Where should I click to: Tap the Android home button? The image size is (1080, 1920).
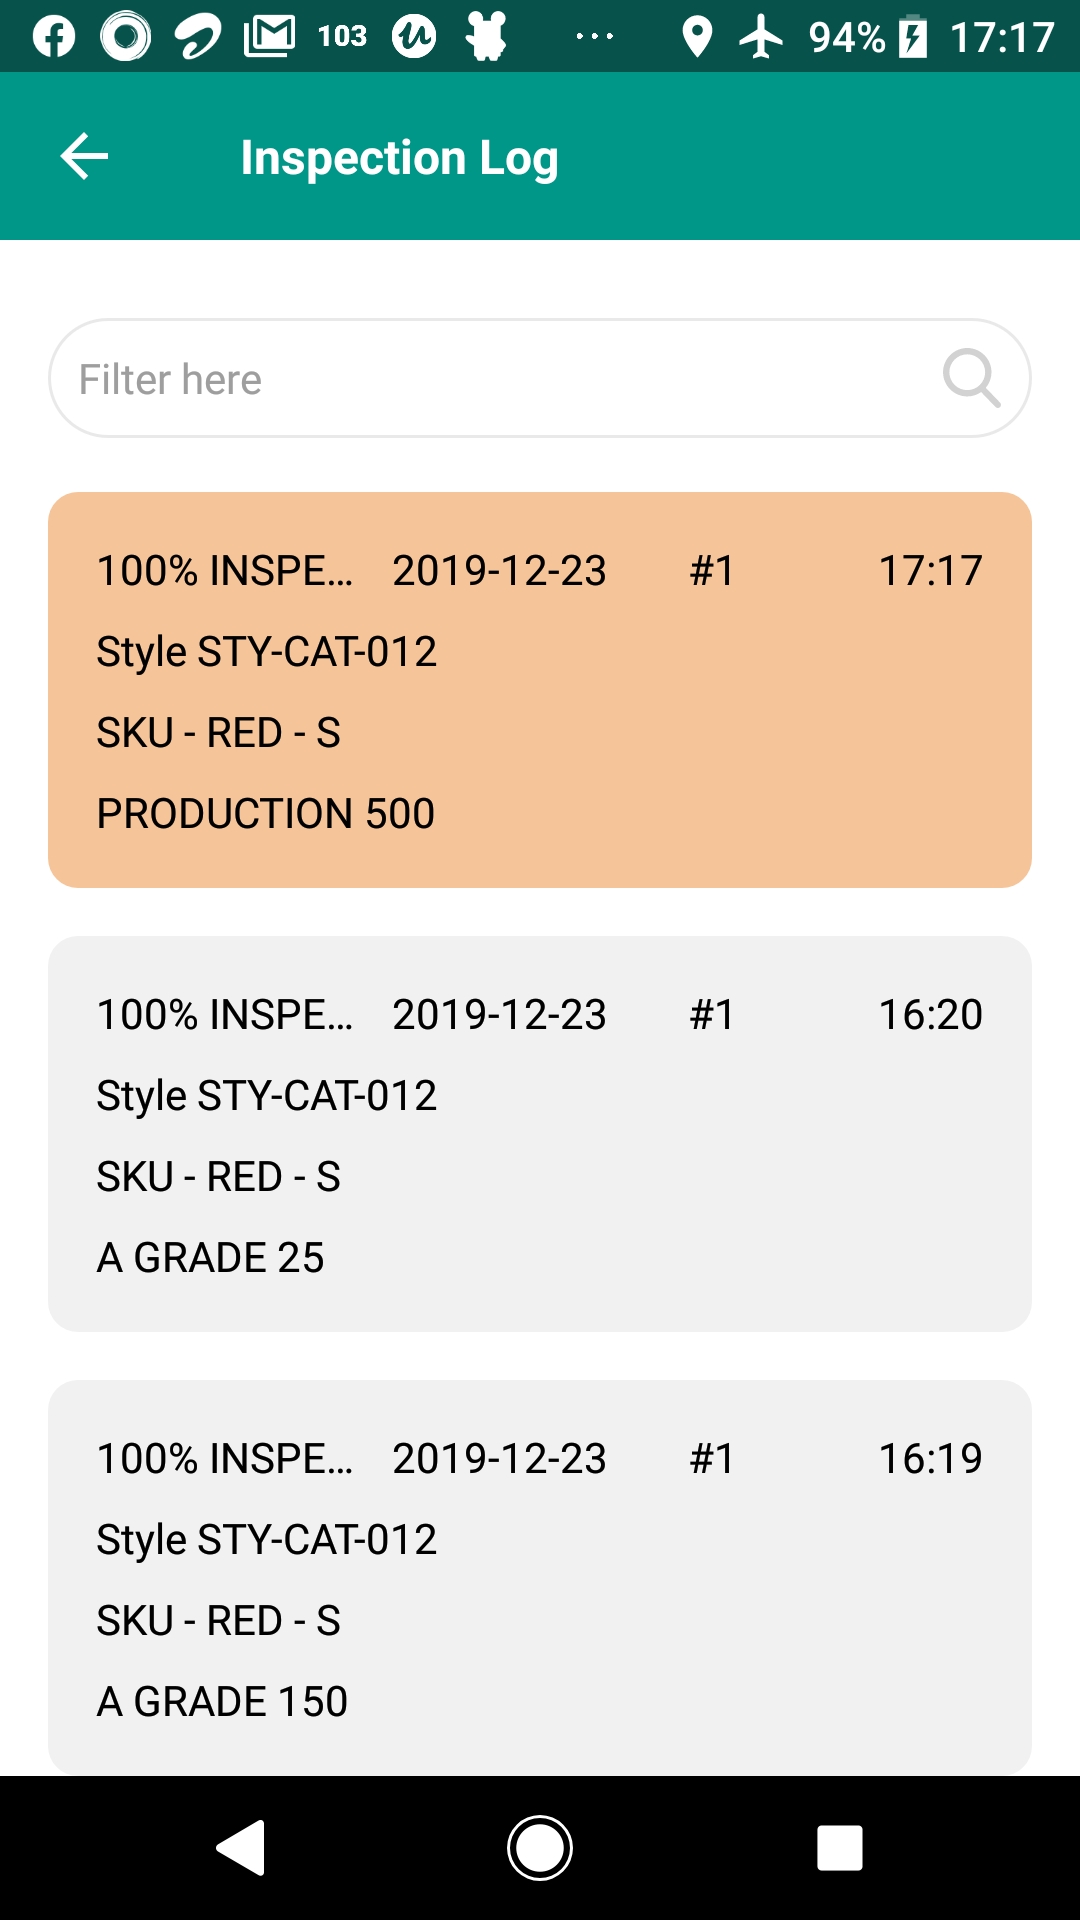540,1846
